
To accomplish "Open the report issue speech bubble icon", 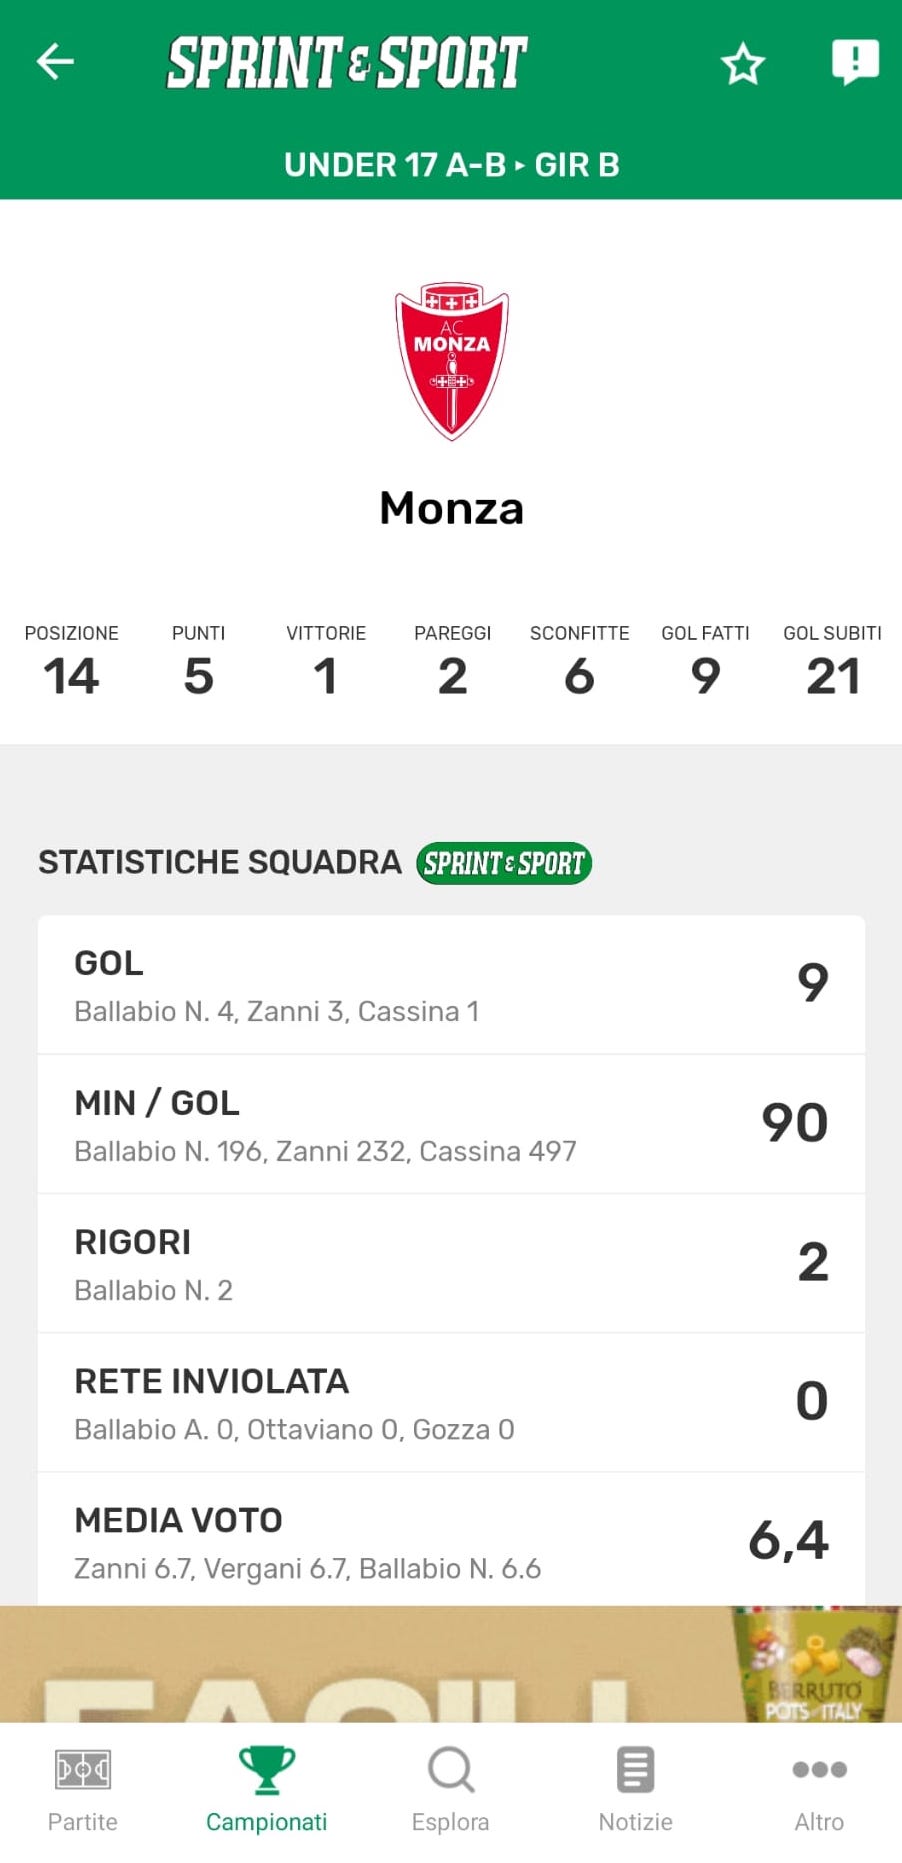I will pos(855,62).
